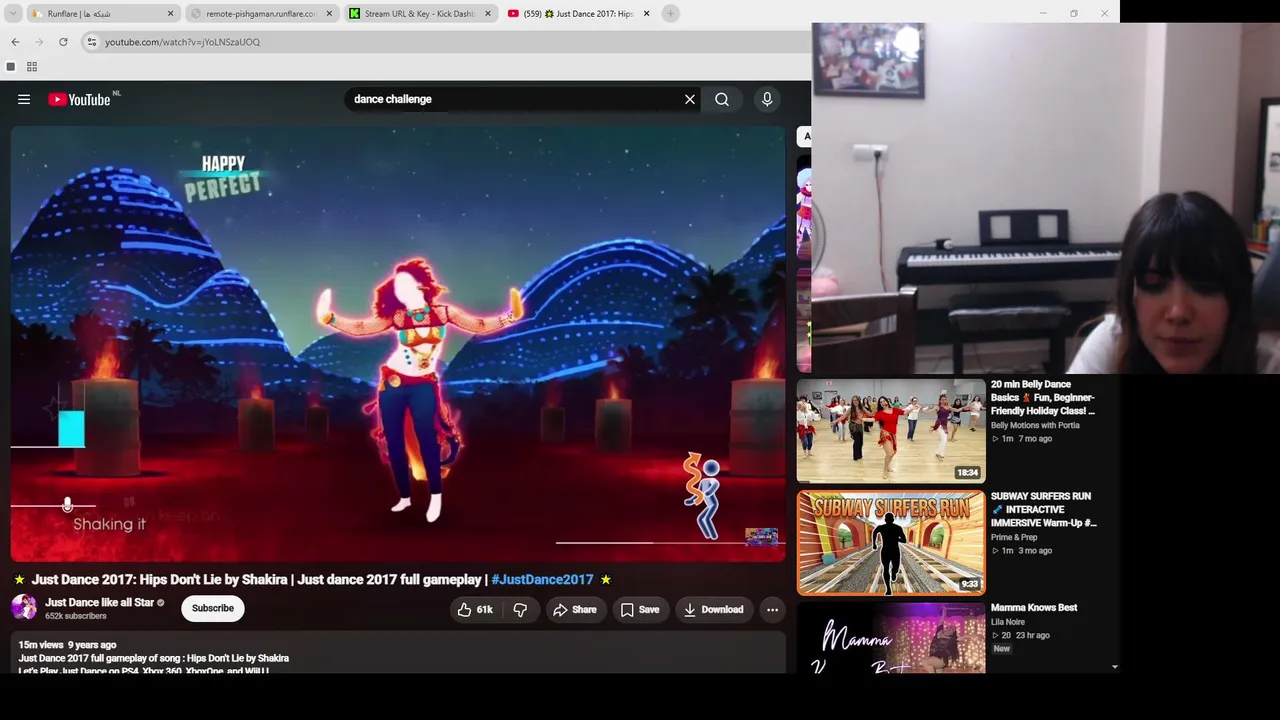The height and width of the screenshot is (720, 1280).
Task: Switch to the Runflare tab
Action: [x=103, y=14]
